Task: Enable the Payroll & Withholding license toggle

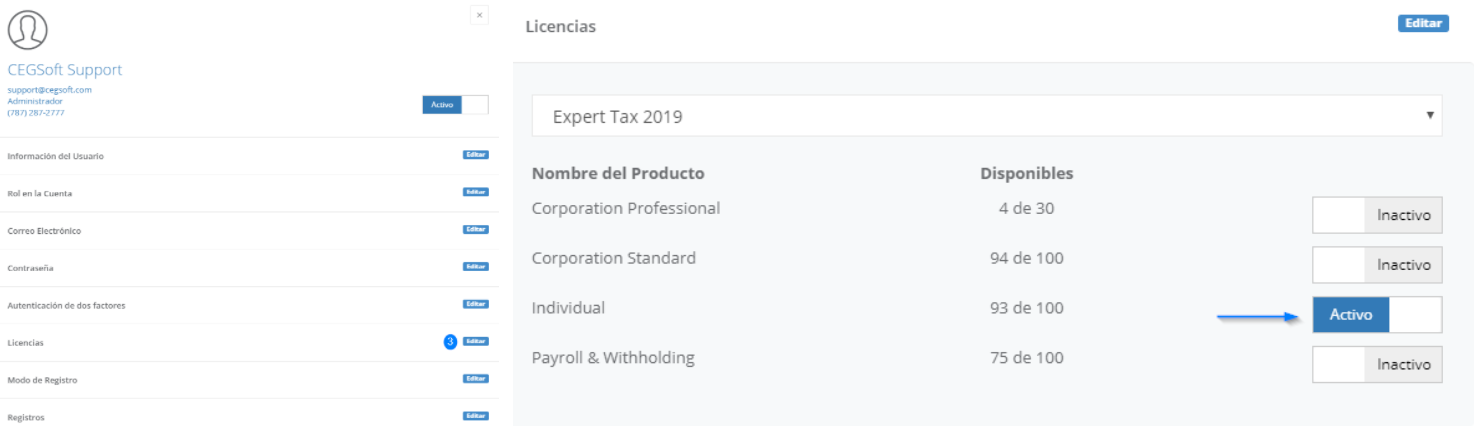Action: click(1377, 365)
